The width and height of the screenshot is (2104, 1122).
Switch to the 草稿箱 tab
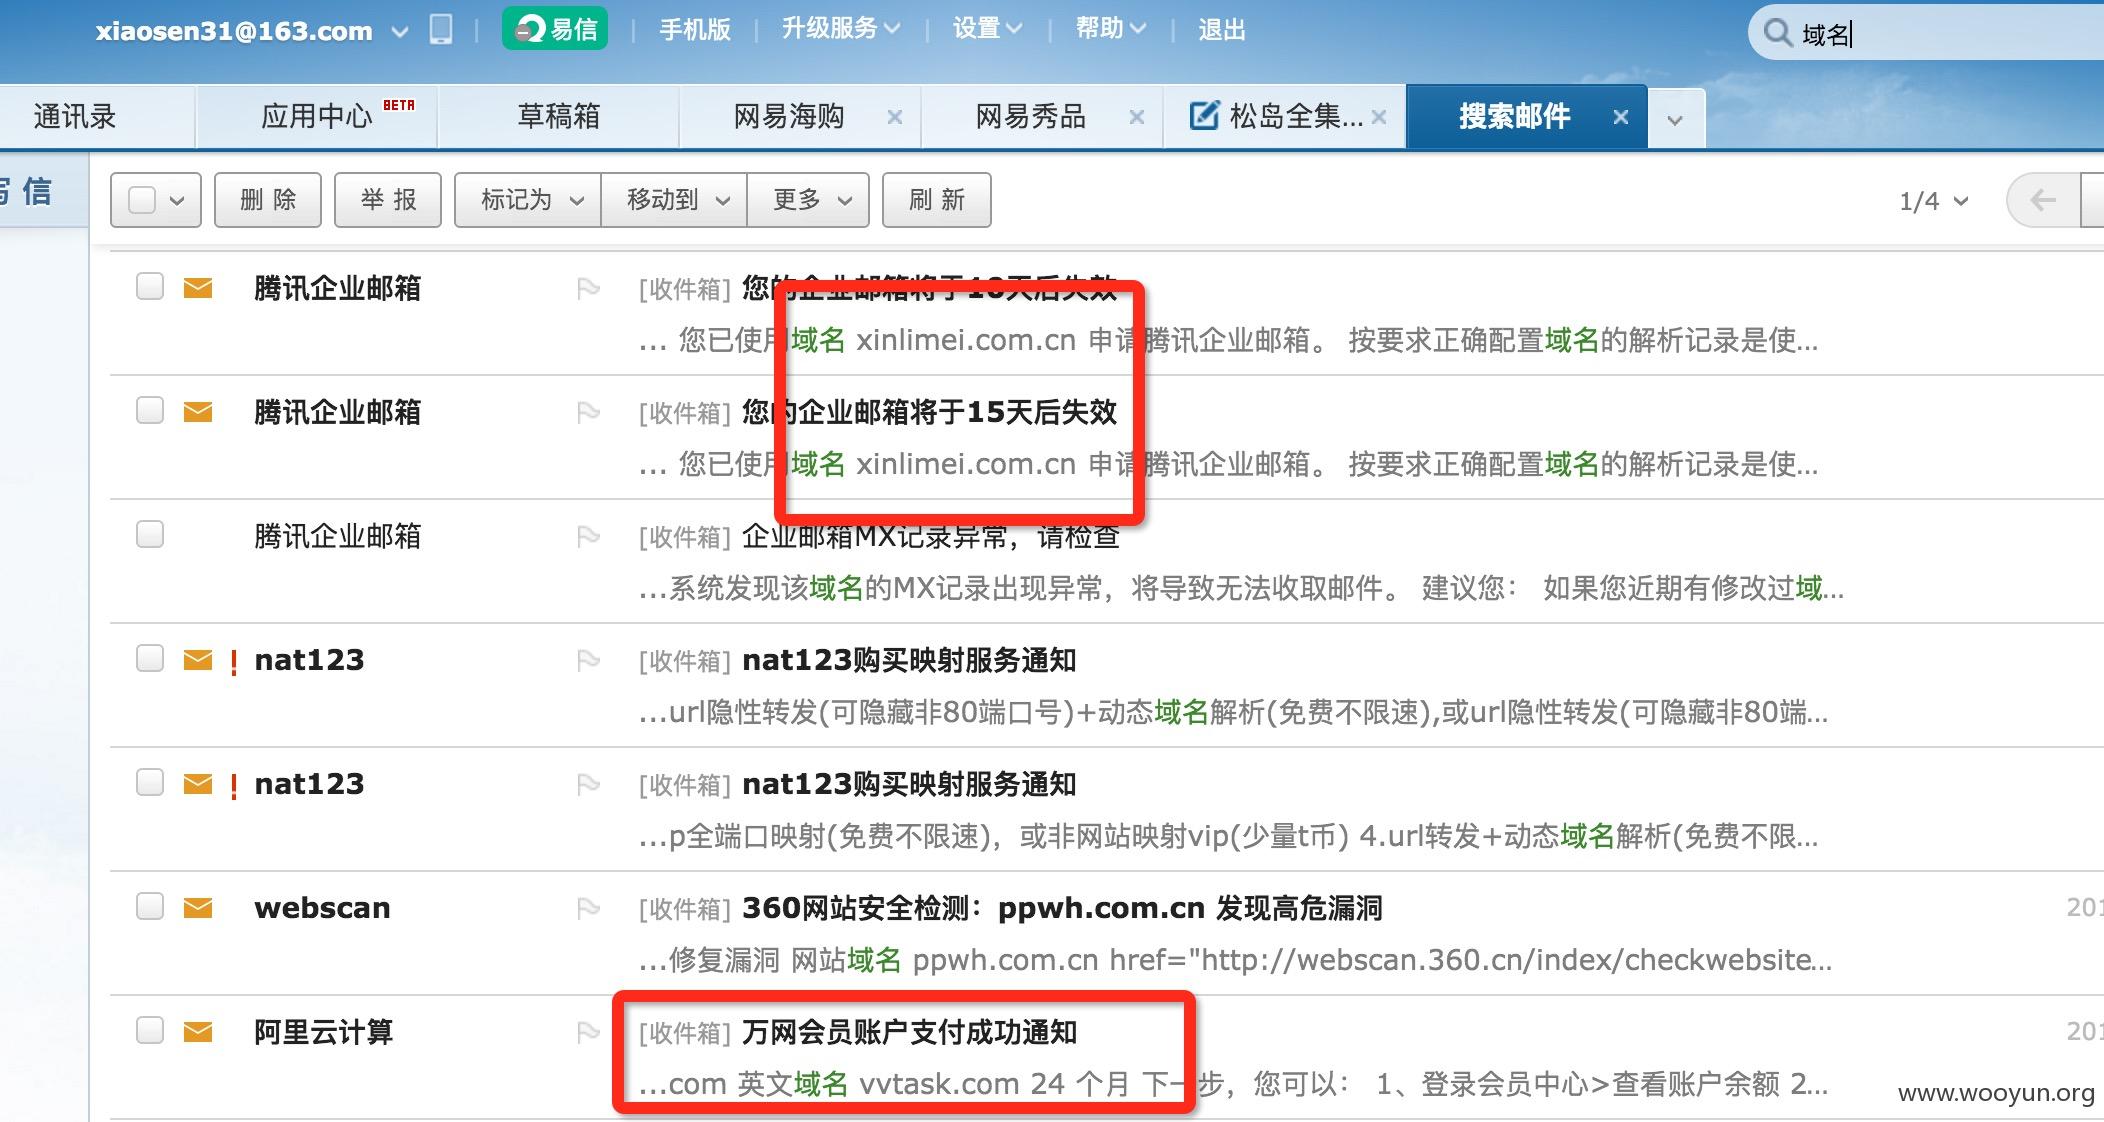(558, 117)
